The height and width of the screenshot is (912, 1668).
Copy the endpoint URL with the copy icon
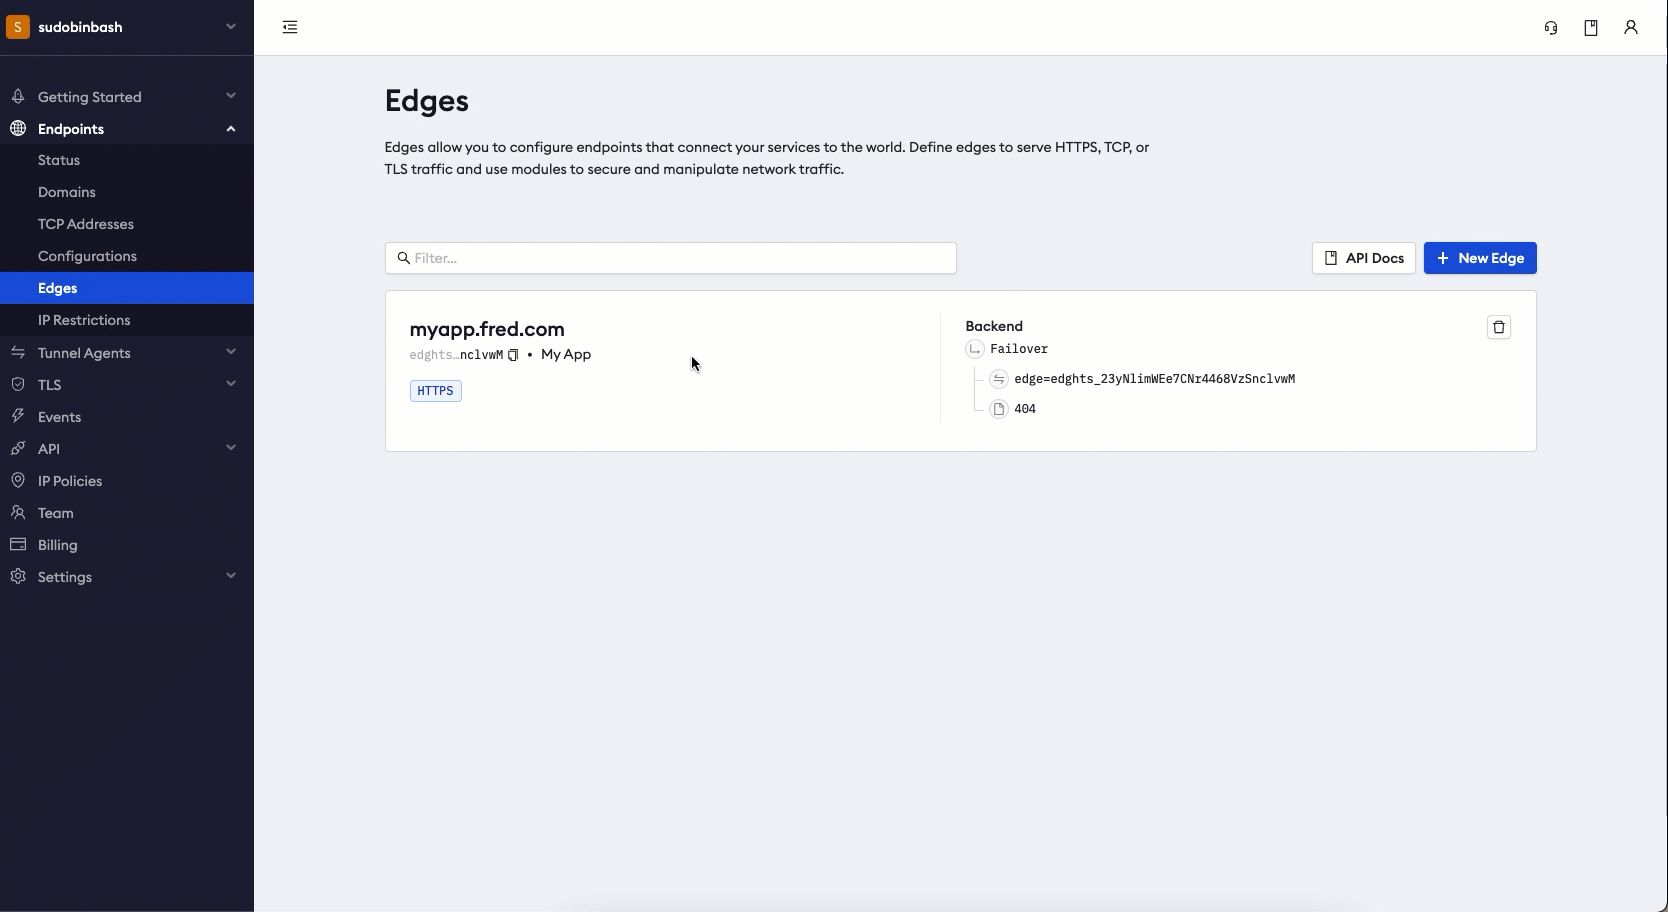[514, 355]
